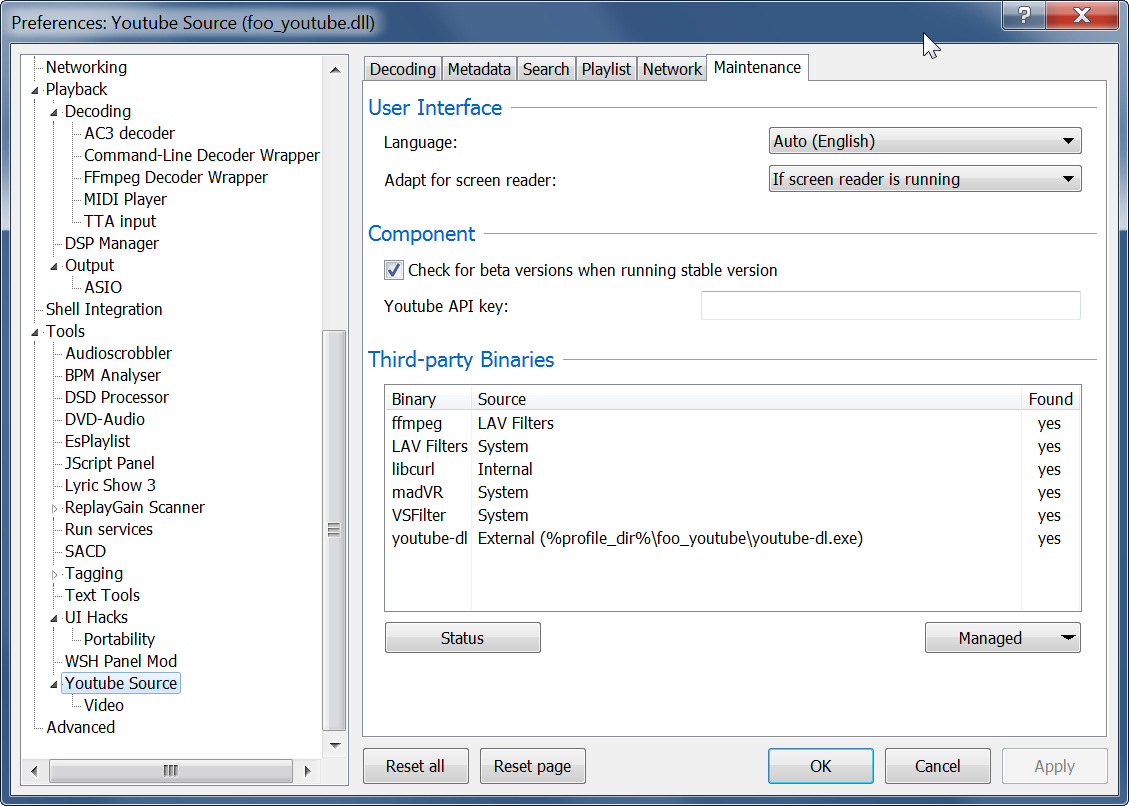The height and width of the screenshot is (806, 1129).
Task: Open Adapt for screen reader dropdown
Action: click(925, 180)
